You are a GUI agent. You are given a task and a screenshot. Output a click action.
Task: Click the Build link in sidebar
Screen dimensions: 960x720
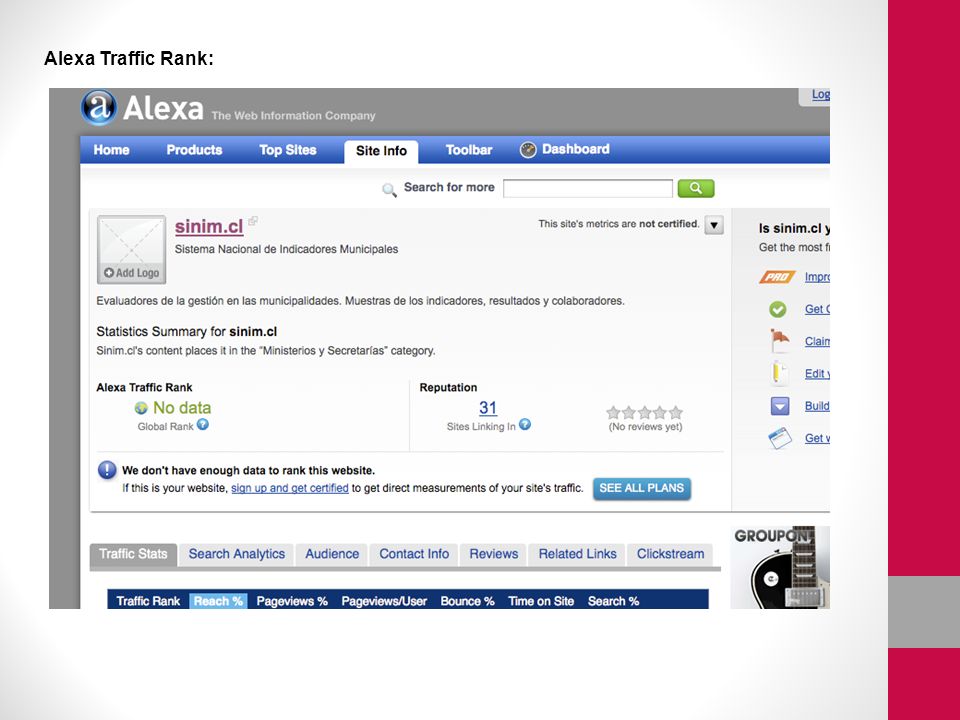point(817,406)
